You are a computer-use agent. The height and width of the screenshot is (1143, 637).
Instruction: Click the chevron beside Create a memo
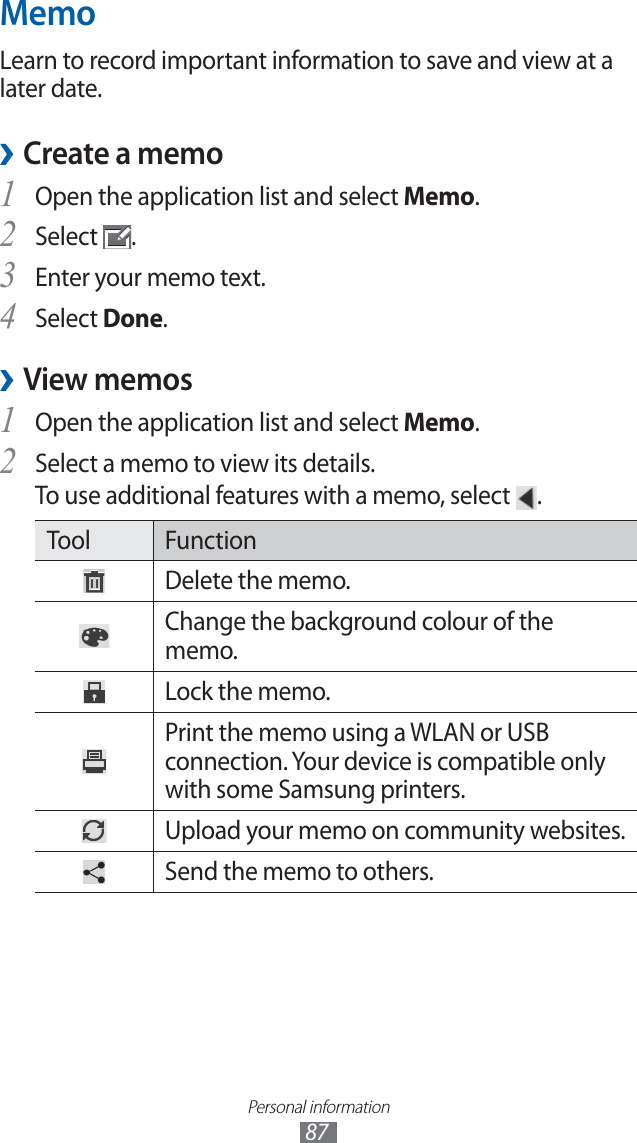pyautogui.click(x=8, y=155)
